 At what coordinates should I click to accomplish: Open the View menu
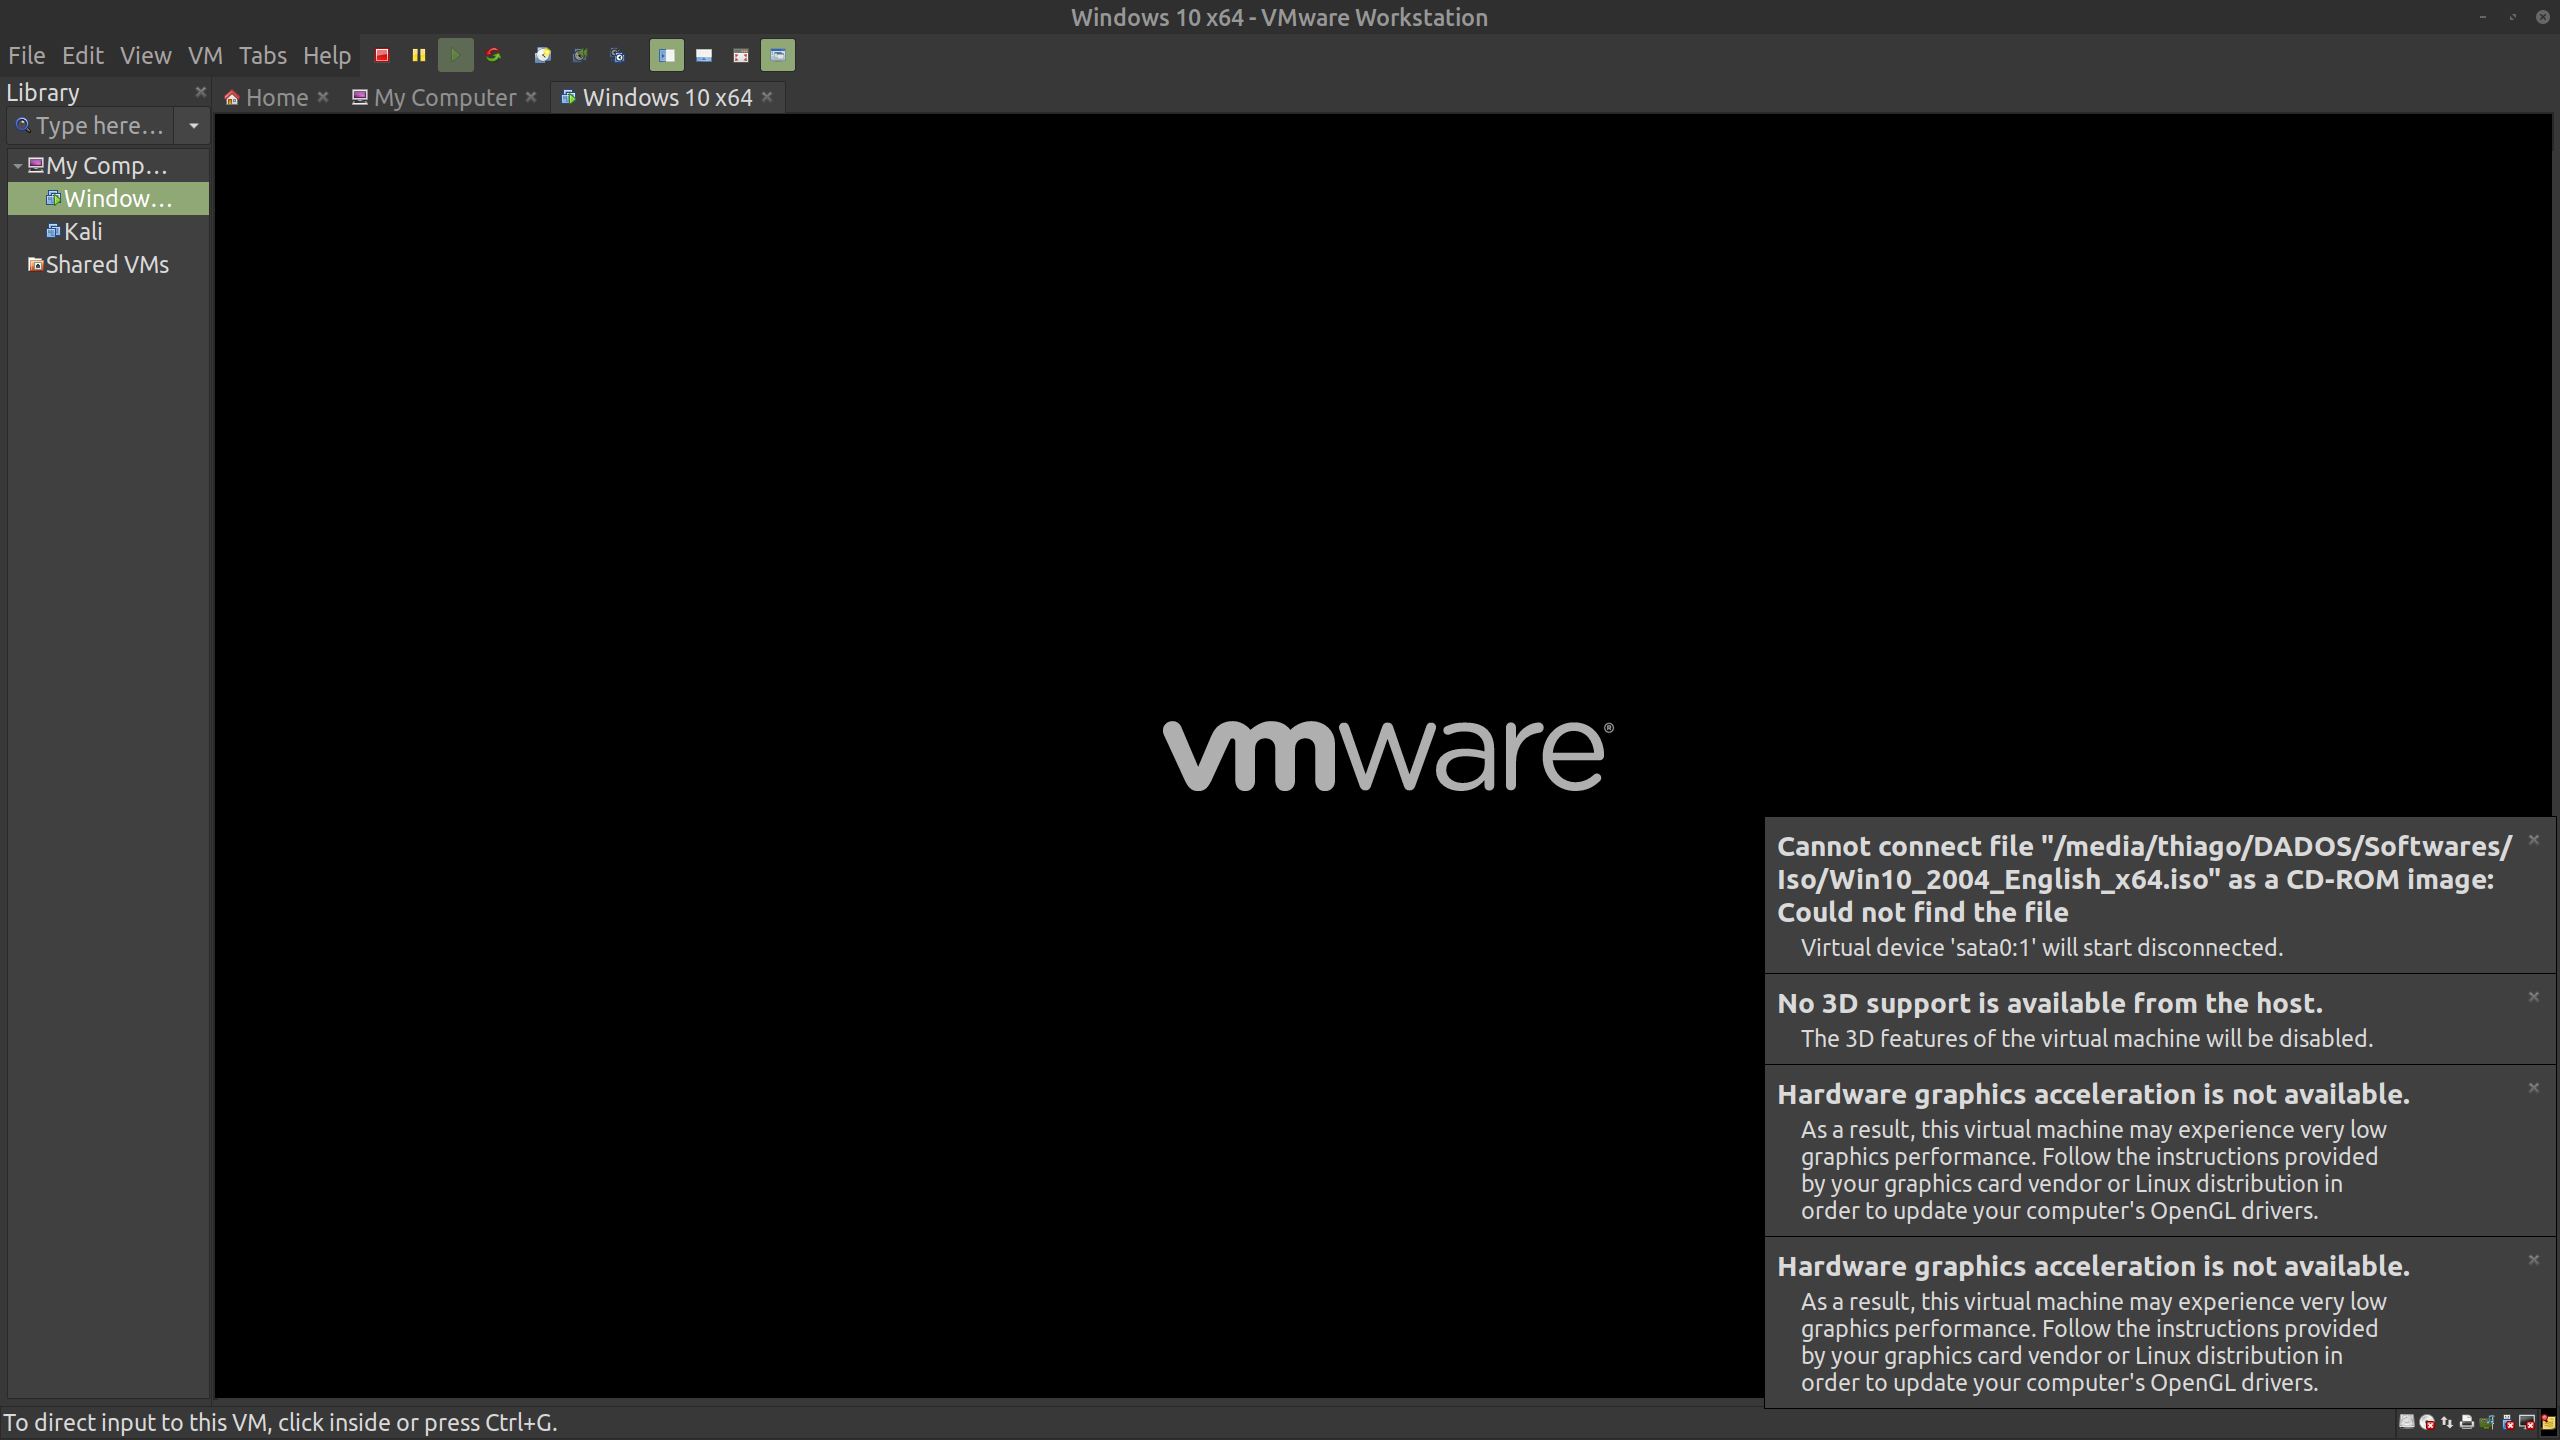[145, 55]
